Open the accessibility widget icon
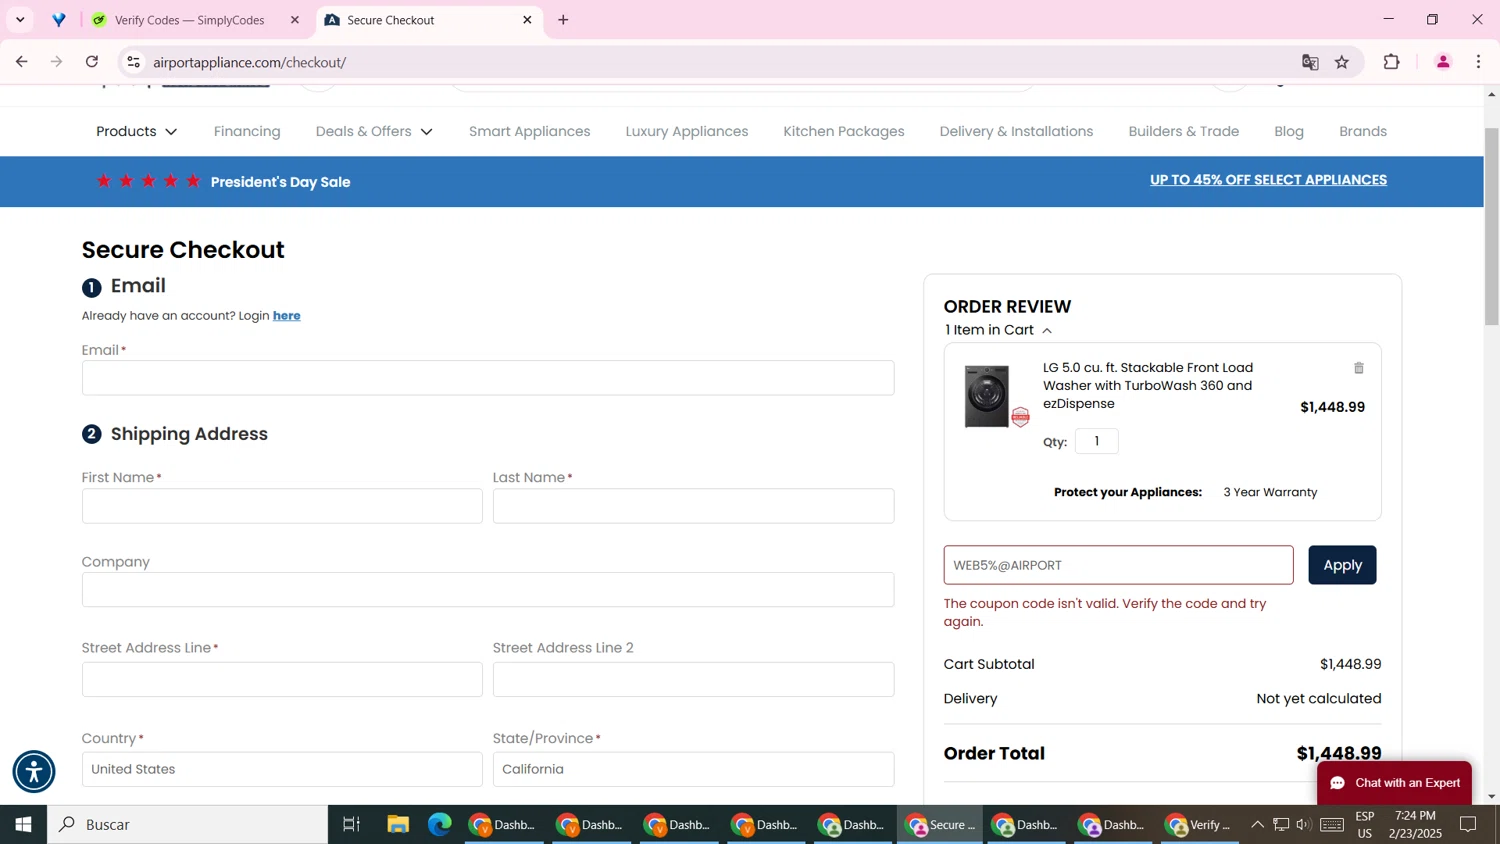The height and width of the screenshot is (844, 1500). point(34,771)
